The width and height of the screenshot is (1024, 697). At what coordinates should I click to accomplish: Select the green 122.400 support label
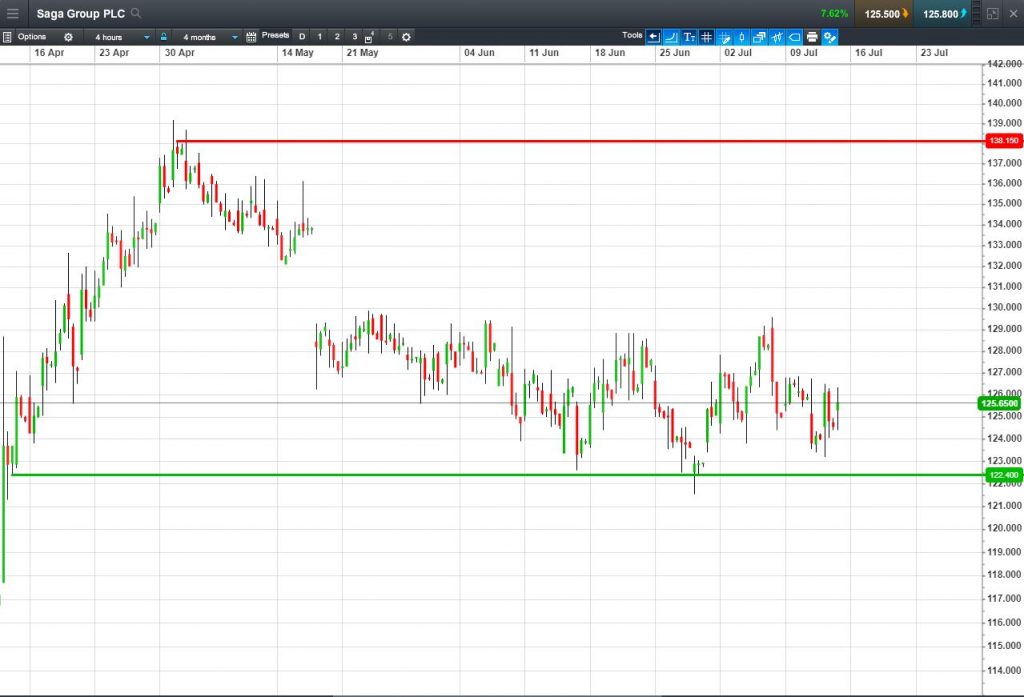pos(1004,475)
